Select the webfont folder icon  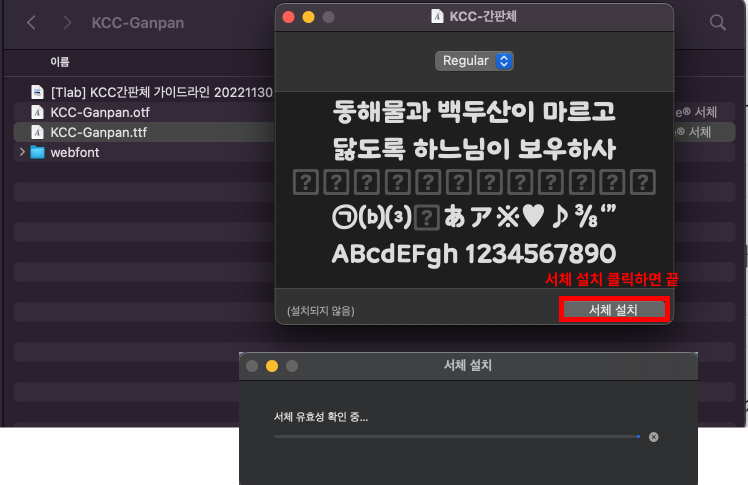[37, 152]
